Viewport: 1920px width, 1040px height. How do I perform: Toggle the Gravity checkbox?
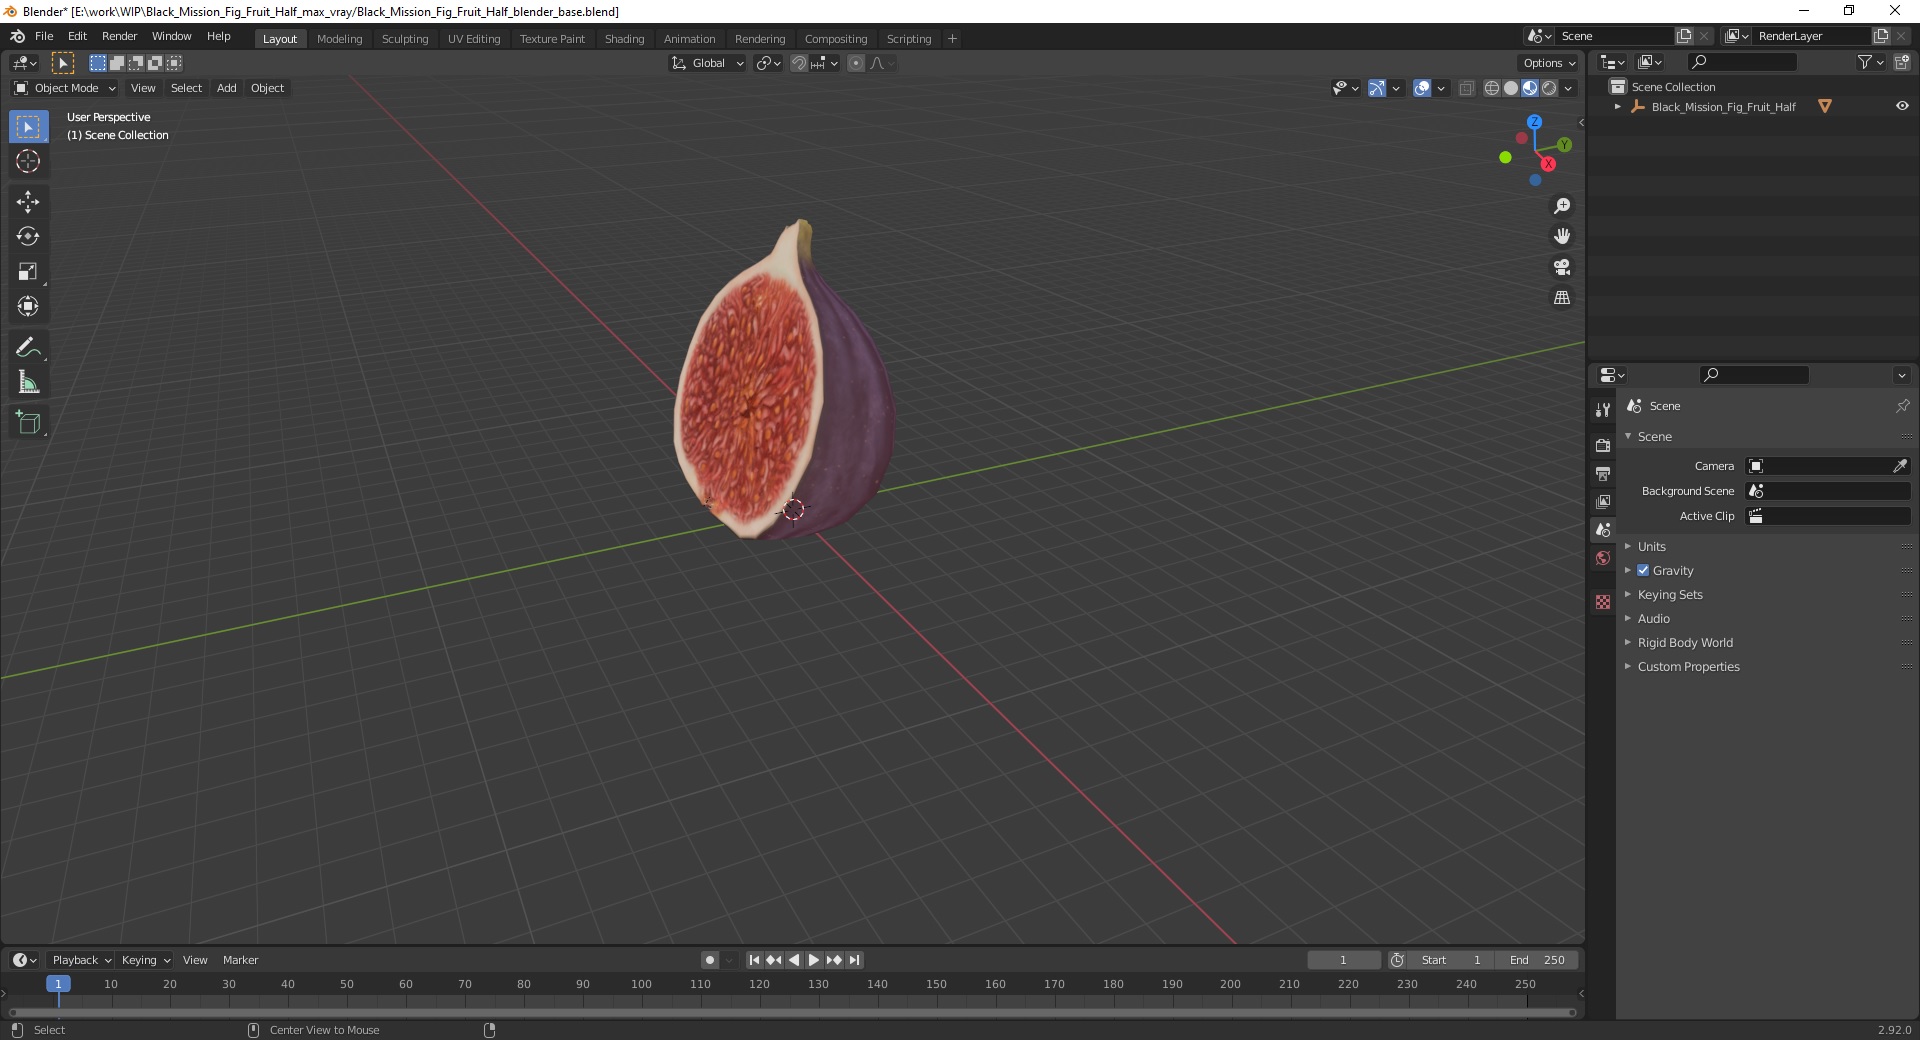point(1643,571)
